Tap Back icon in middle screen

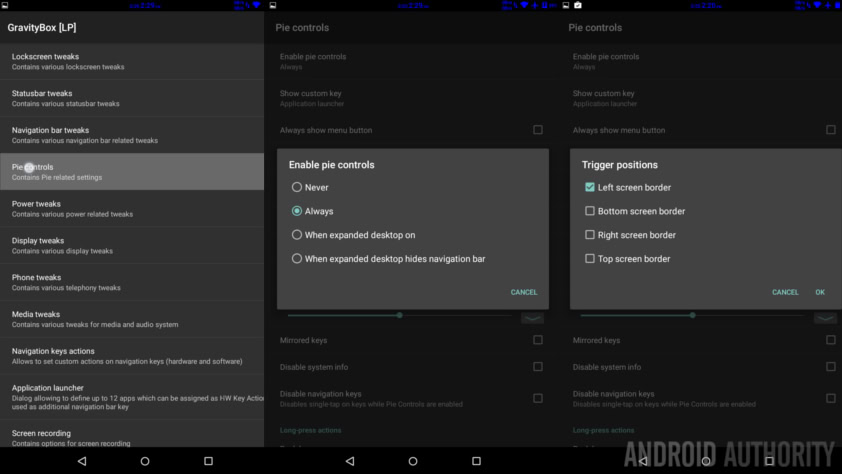(350, 461)
